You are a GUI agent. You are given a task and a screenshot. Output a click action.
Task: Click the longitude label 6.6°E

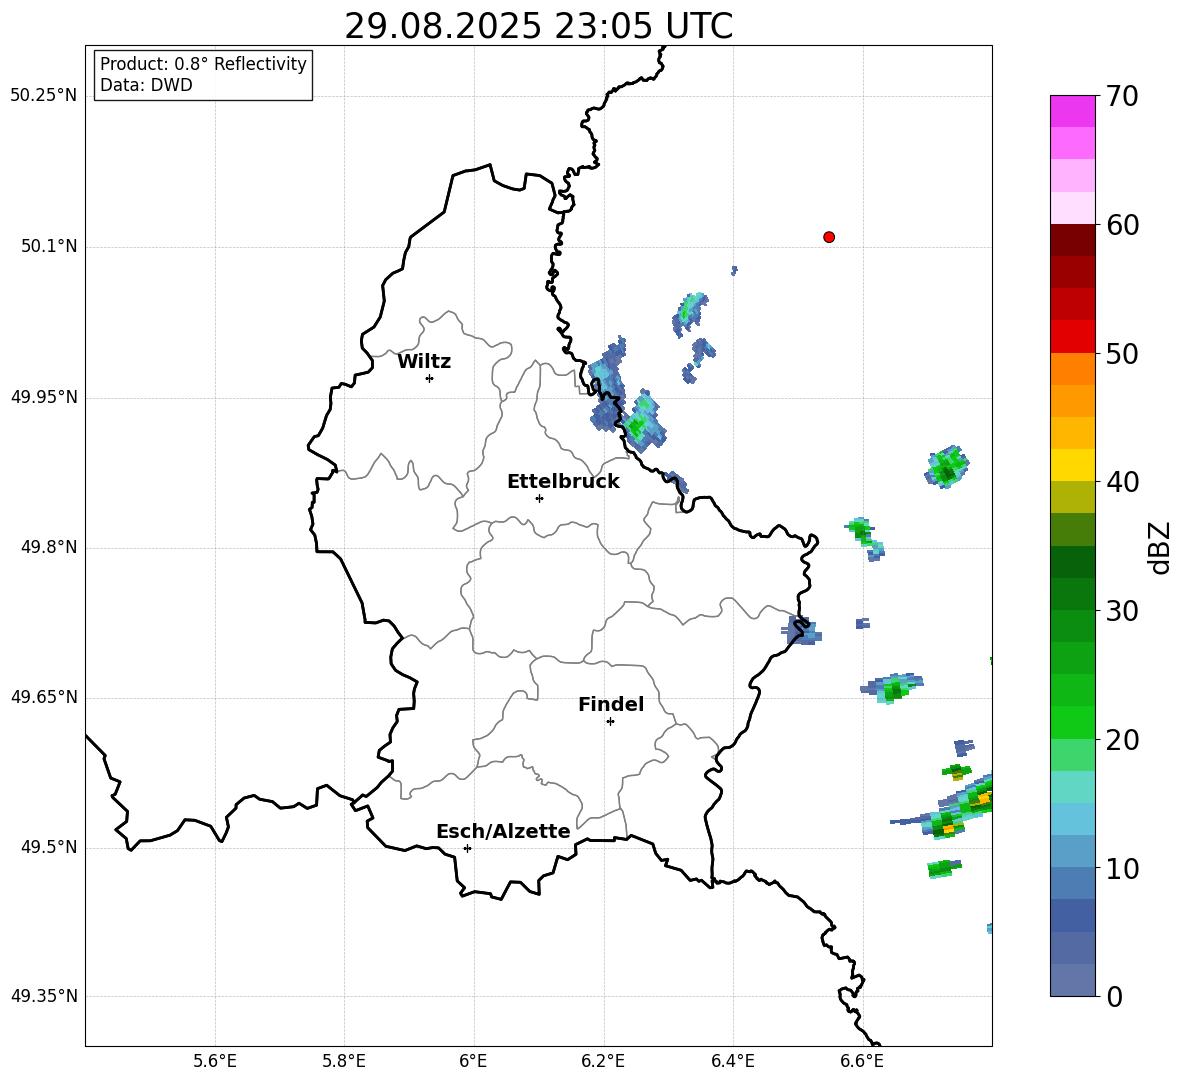pos(862,1062)
